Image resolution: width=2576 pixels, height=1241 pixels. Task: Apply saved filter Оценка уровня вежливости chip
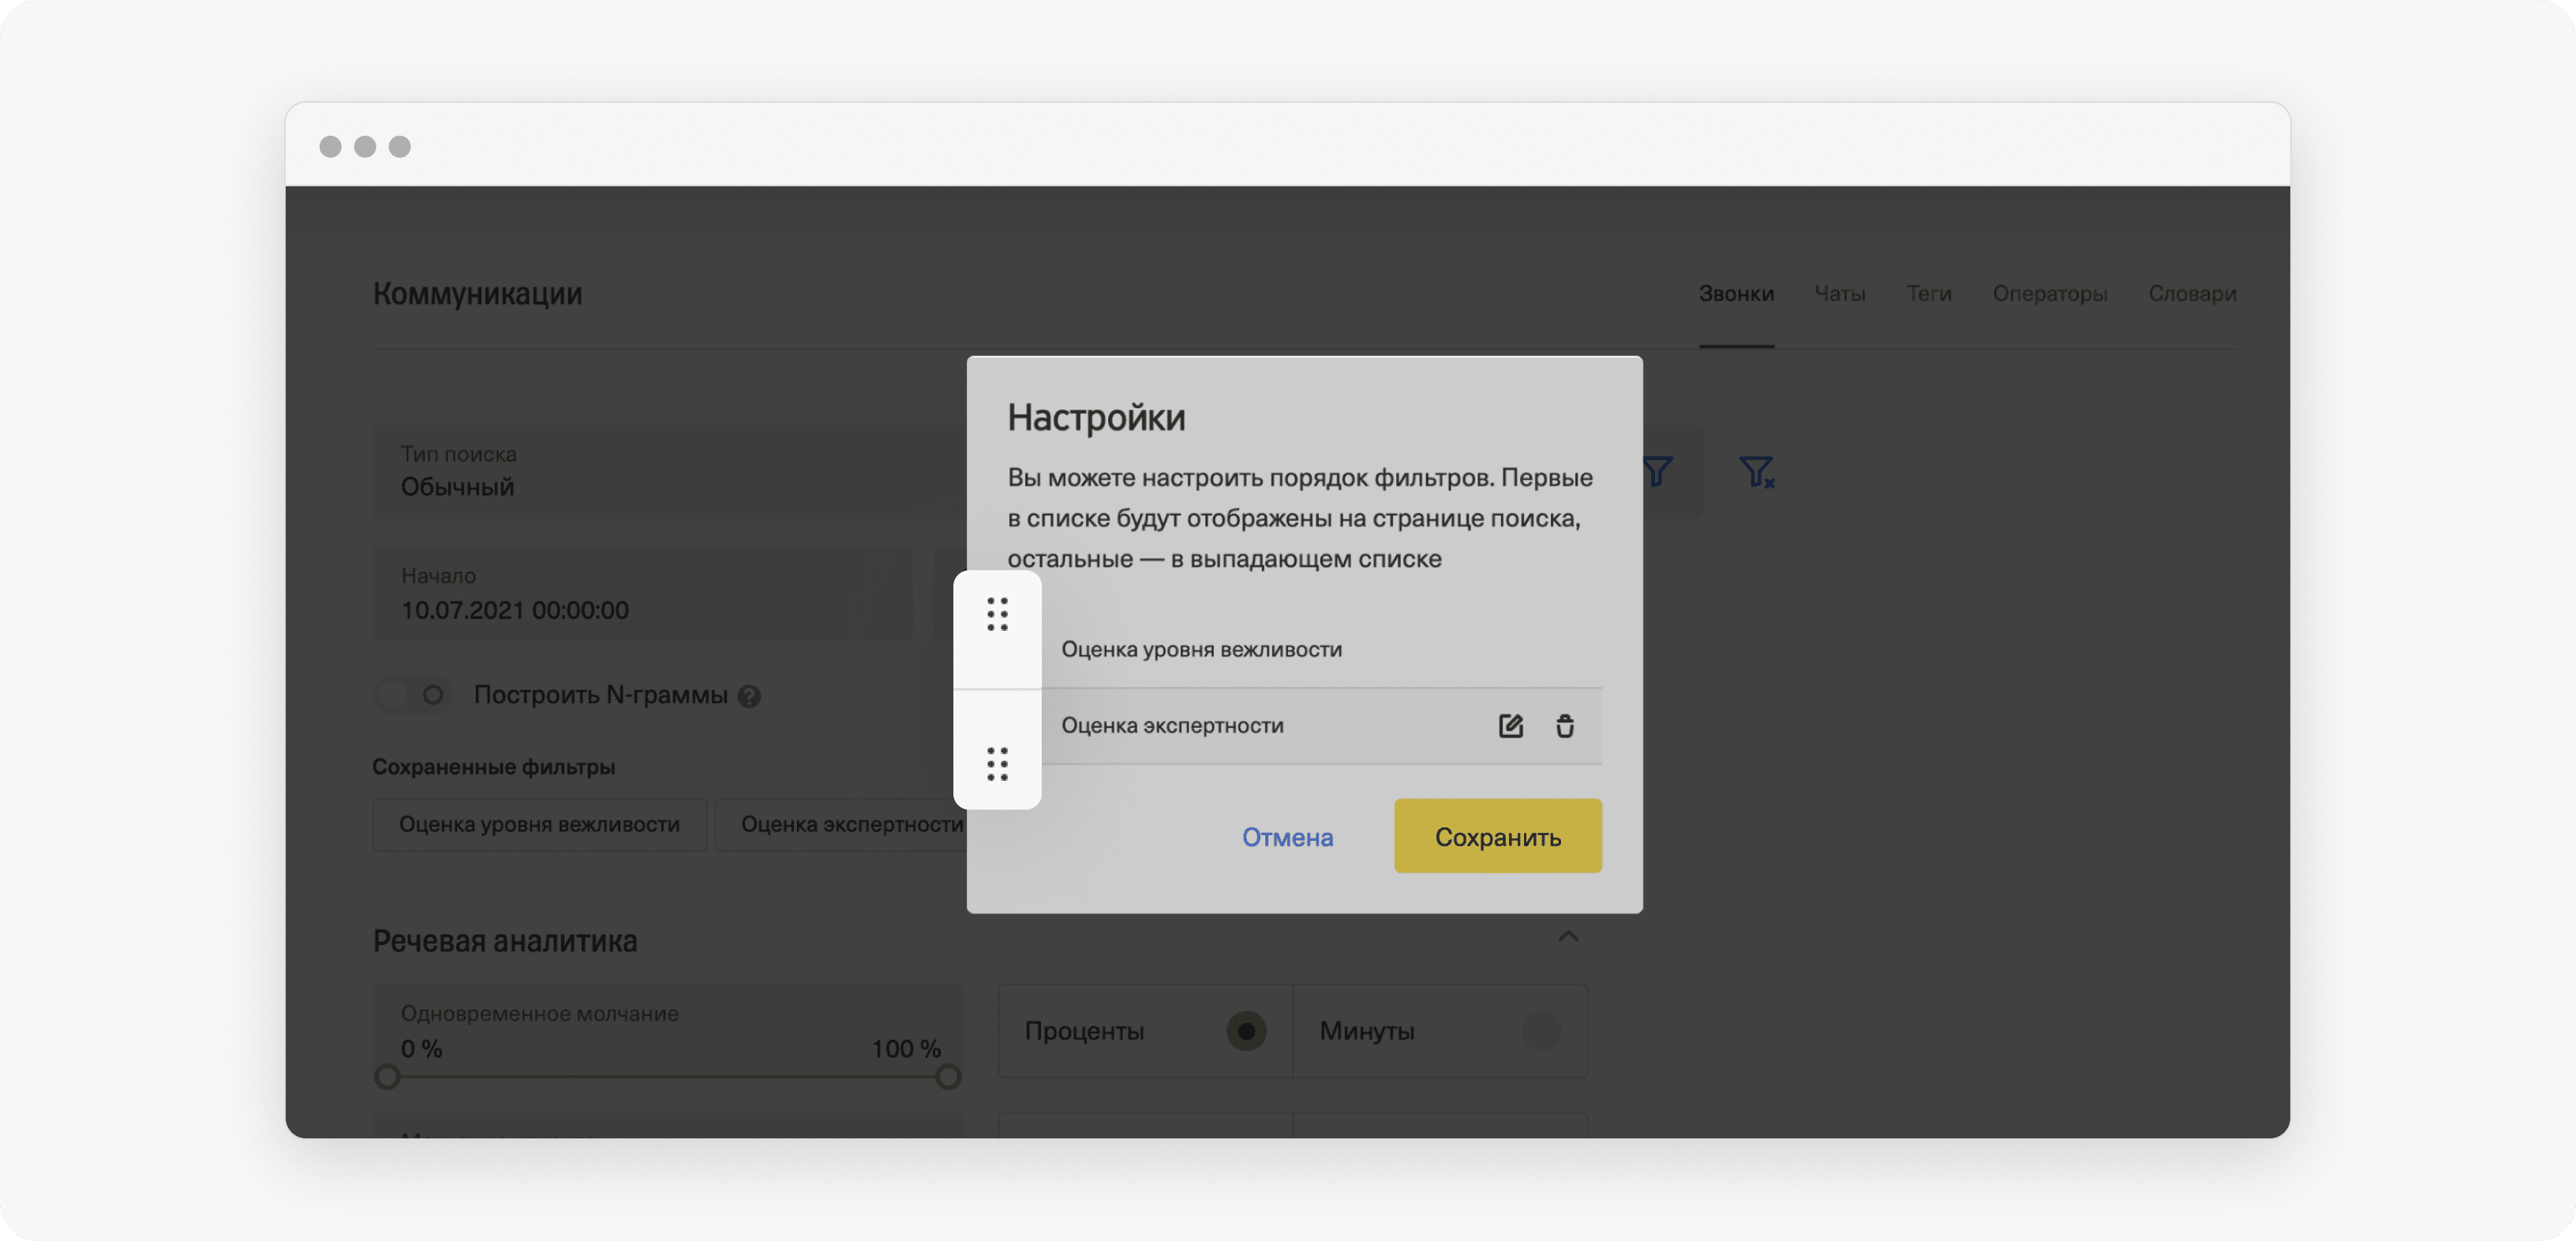539,824
